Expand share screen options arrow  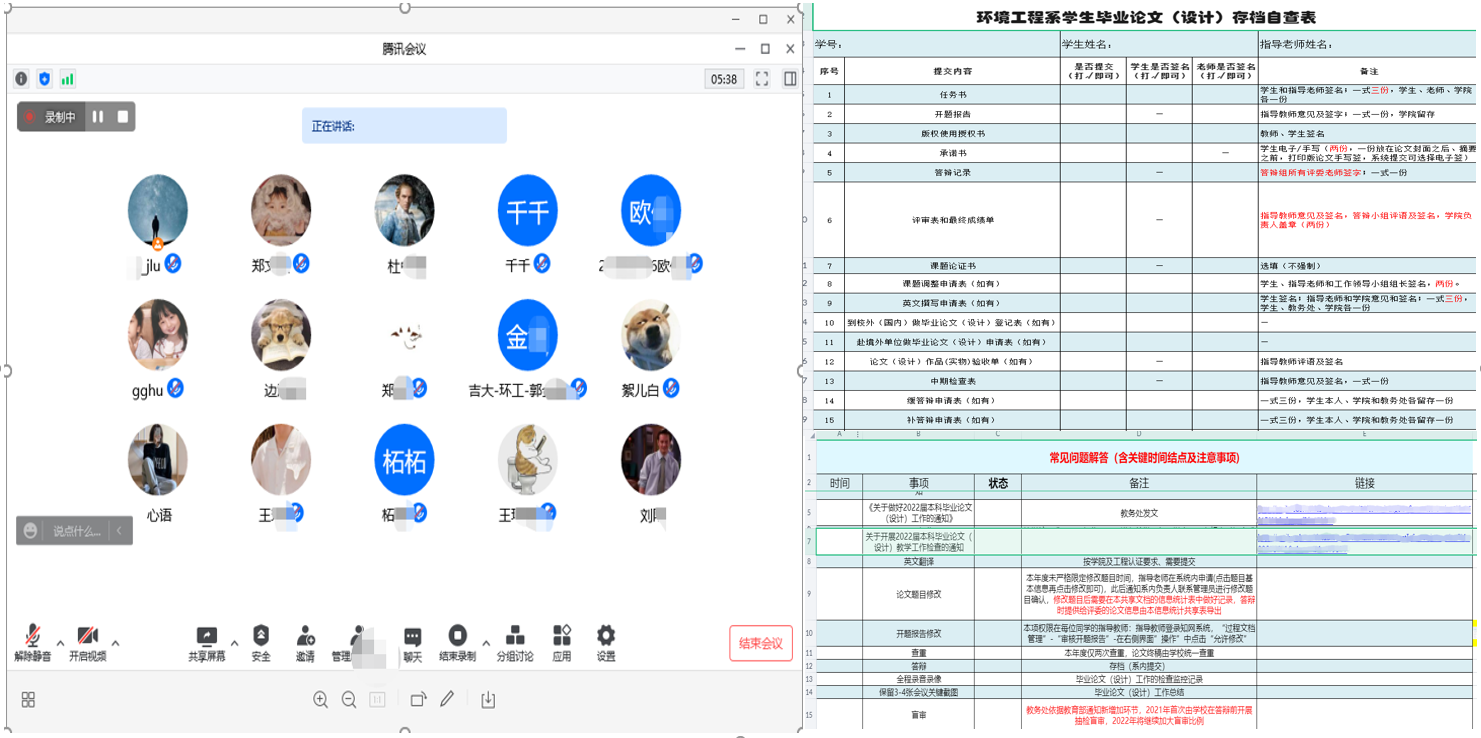coord(235,643)
